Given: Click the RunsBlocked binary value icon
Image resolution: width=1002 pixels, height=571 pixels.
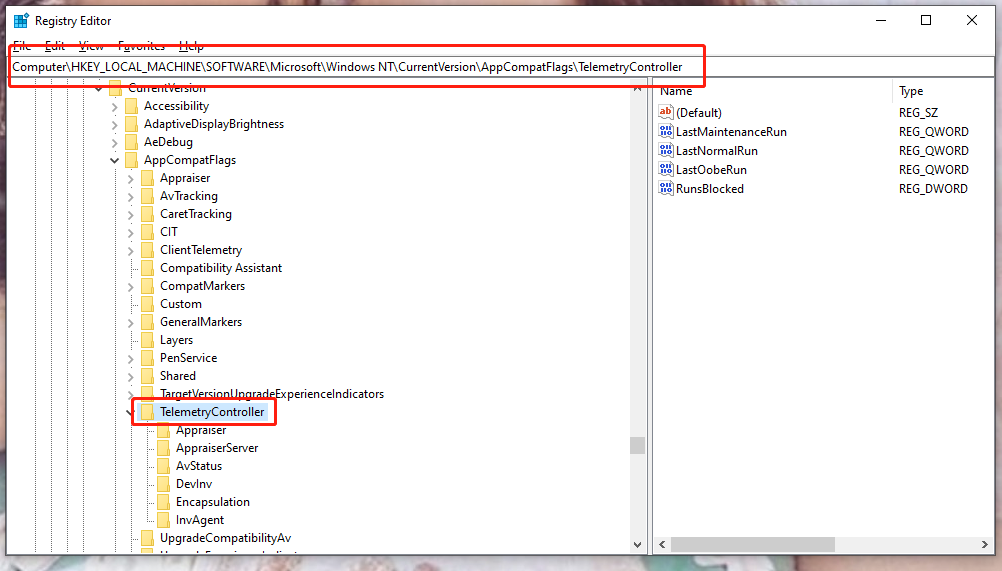Looking at the screenshot, I should click(665, 188).
